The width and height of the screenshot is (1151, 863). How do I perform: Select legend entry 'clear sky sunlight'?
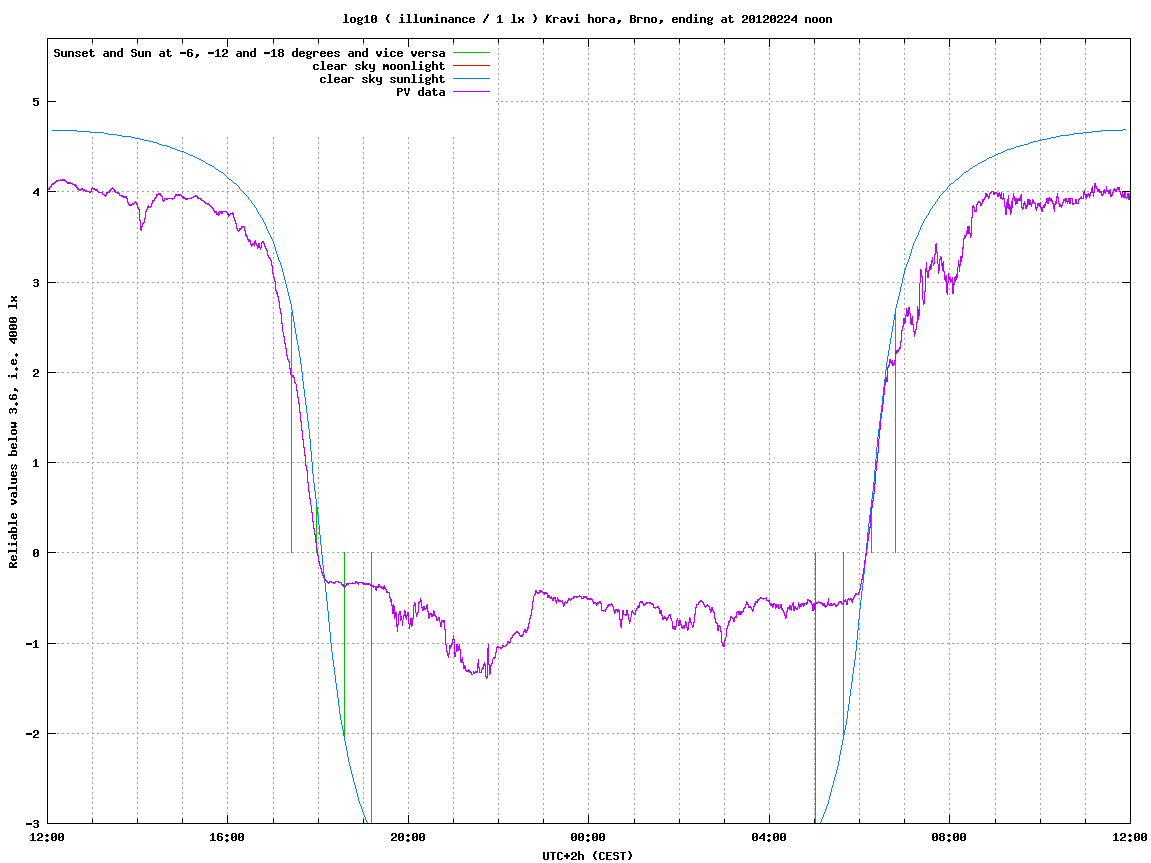click(382, 79)
